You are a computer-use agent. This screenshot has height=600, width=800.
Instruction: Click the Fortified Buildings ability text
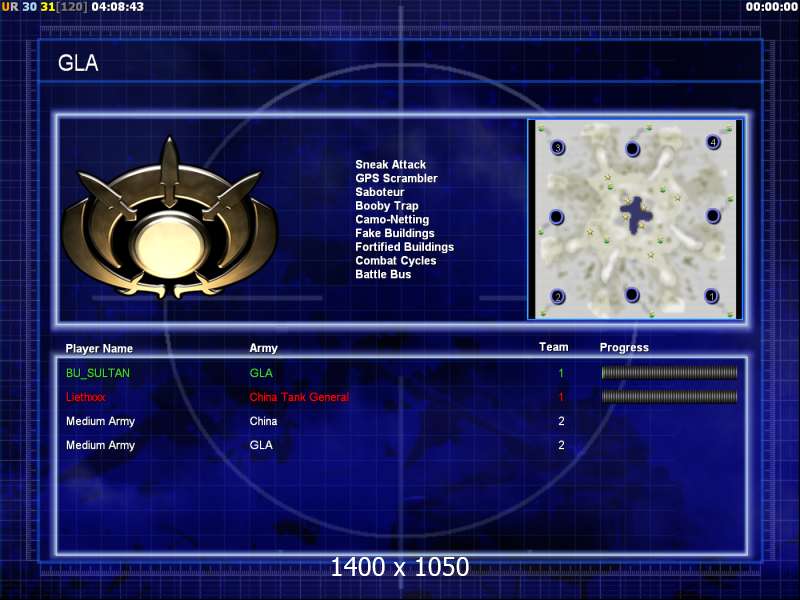coord(405,247)
